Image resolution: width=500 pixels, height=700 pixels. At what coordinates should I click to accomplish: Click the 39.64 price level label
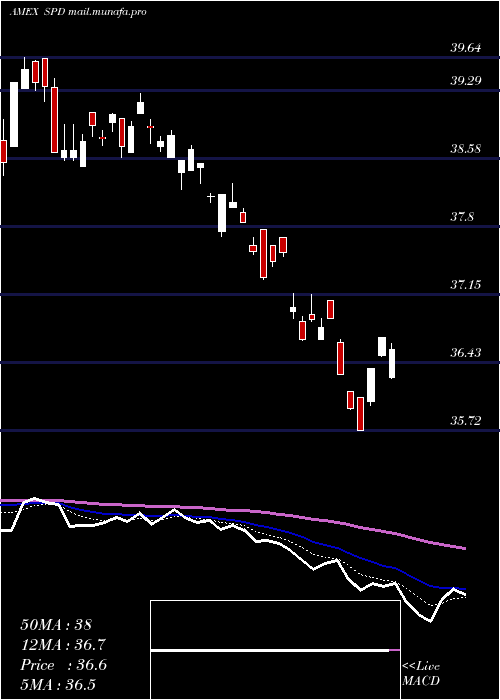[x=466, y=47]
